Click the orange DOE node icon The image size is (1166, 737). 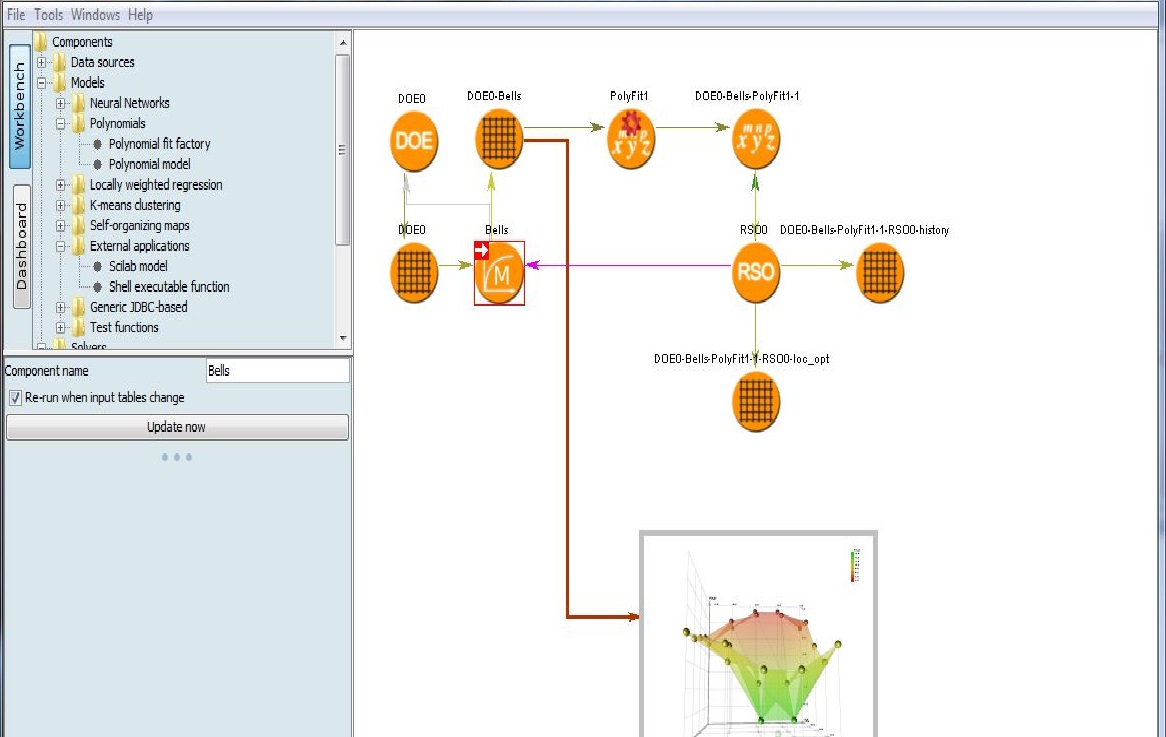414,140
